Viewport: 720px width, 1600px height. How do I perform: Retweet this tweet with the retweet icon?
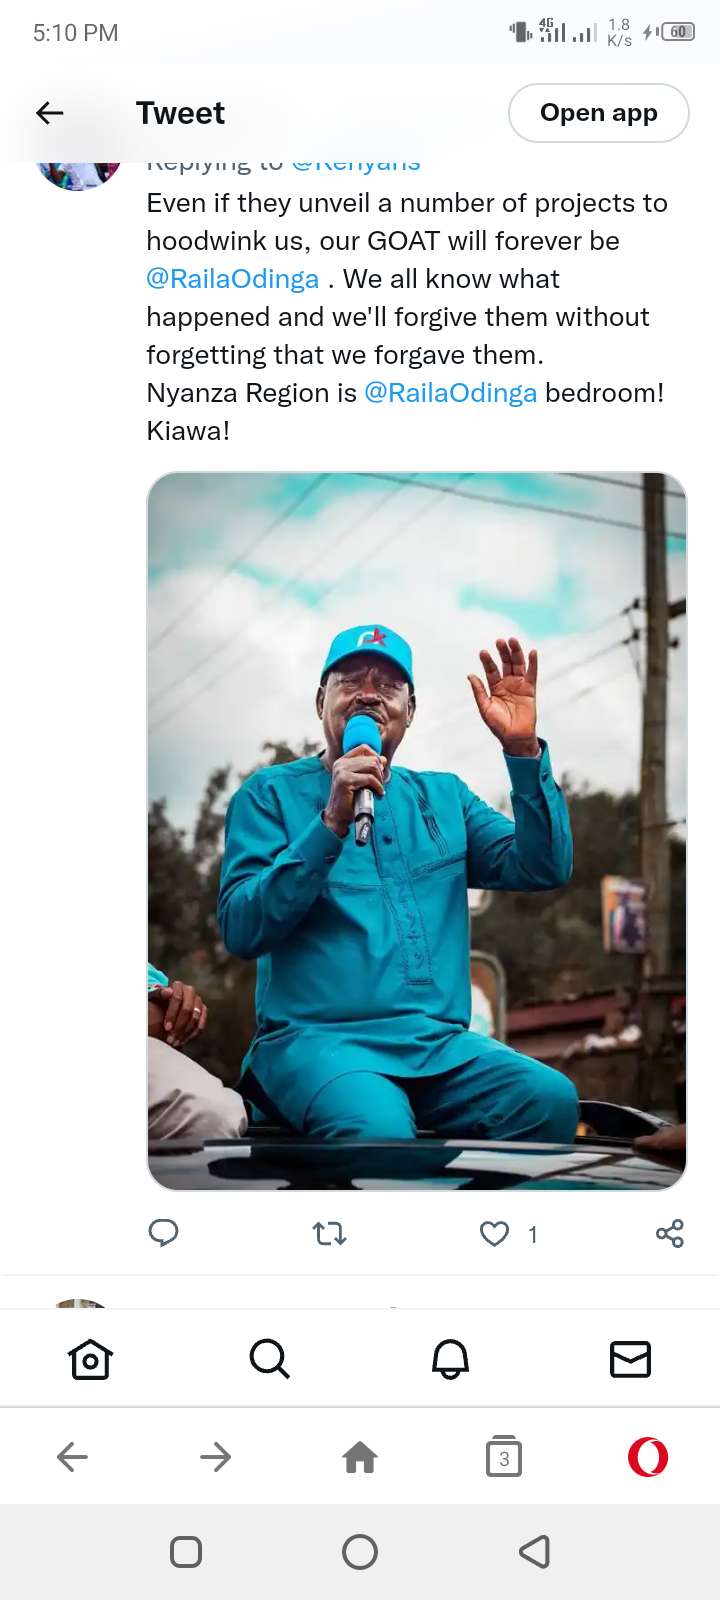pyautogui.click(x=329, y=1234)
